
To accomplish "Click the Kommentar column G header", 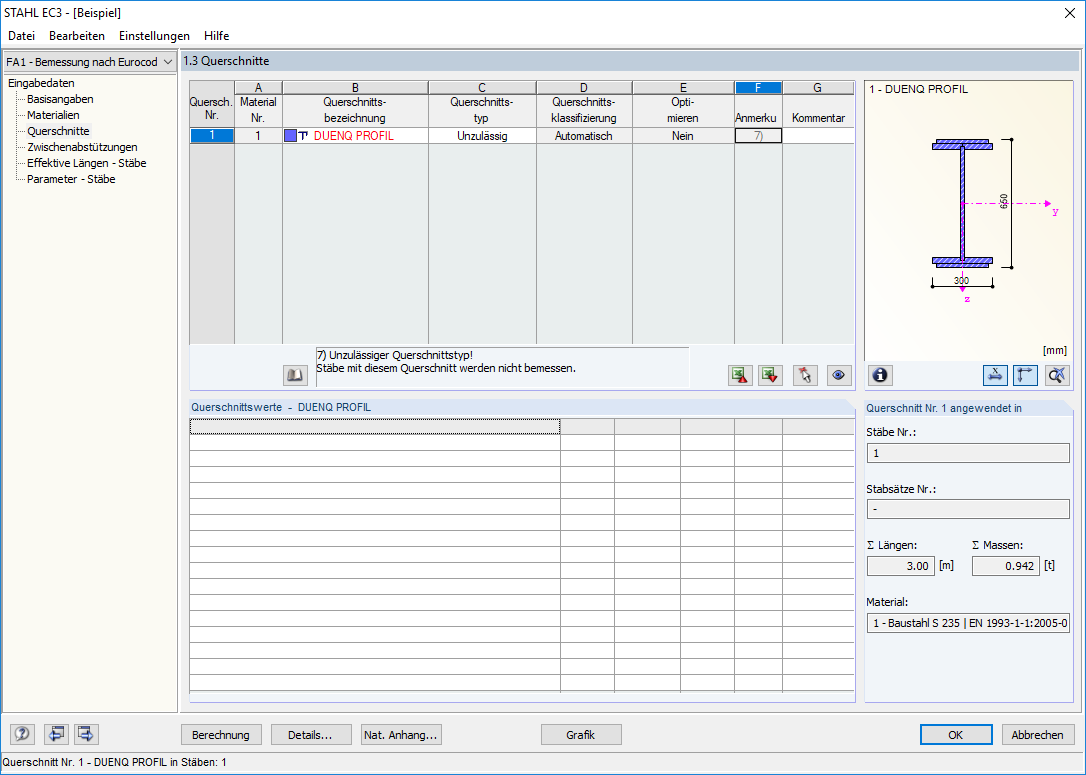I will tap(818, 88).
